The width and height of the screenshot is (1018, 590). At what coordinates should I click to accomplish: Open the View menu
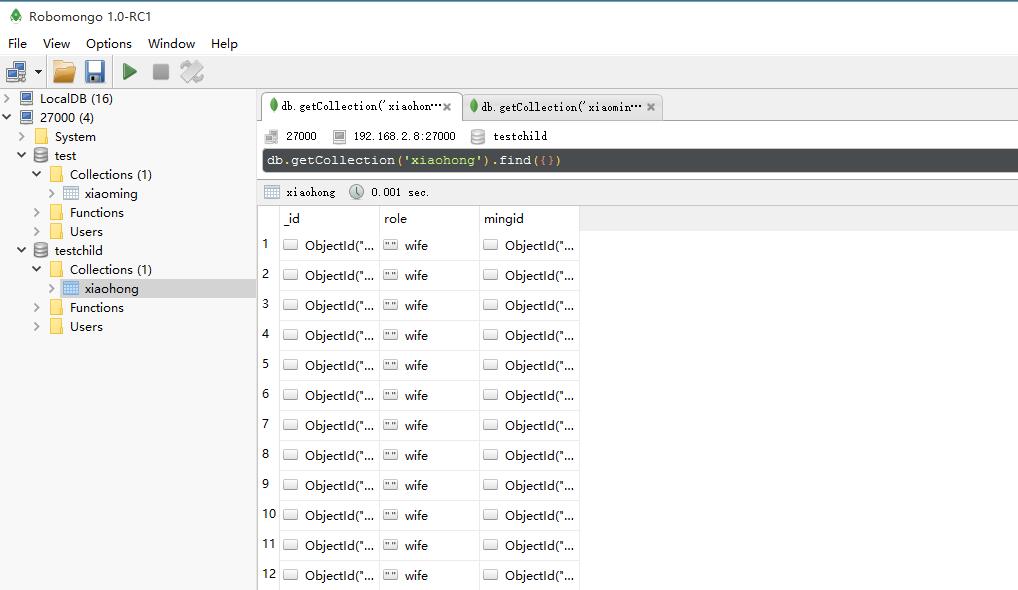56,43
